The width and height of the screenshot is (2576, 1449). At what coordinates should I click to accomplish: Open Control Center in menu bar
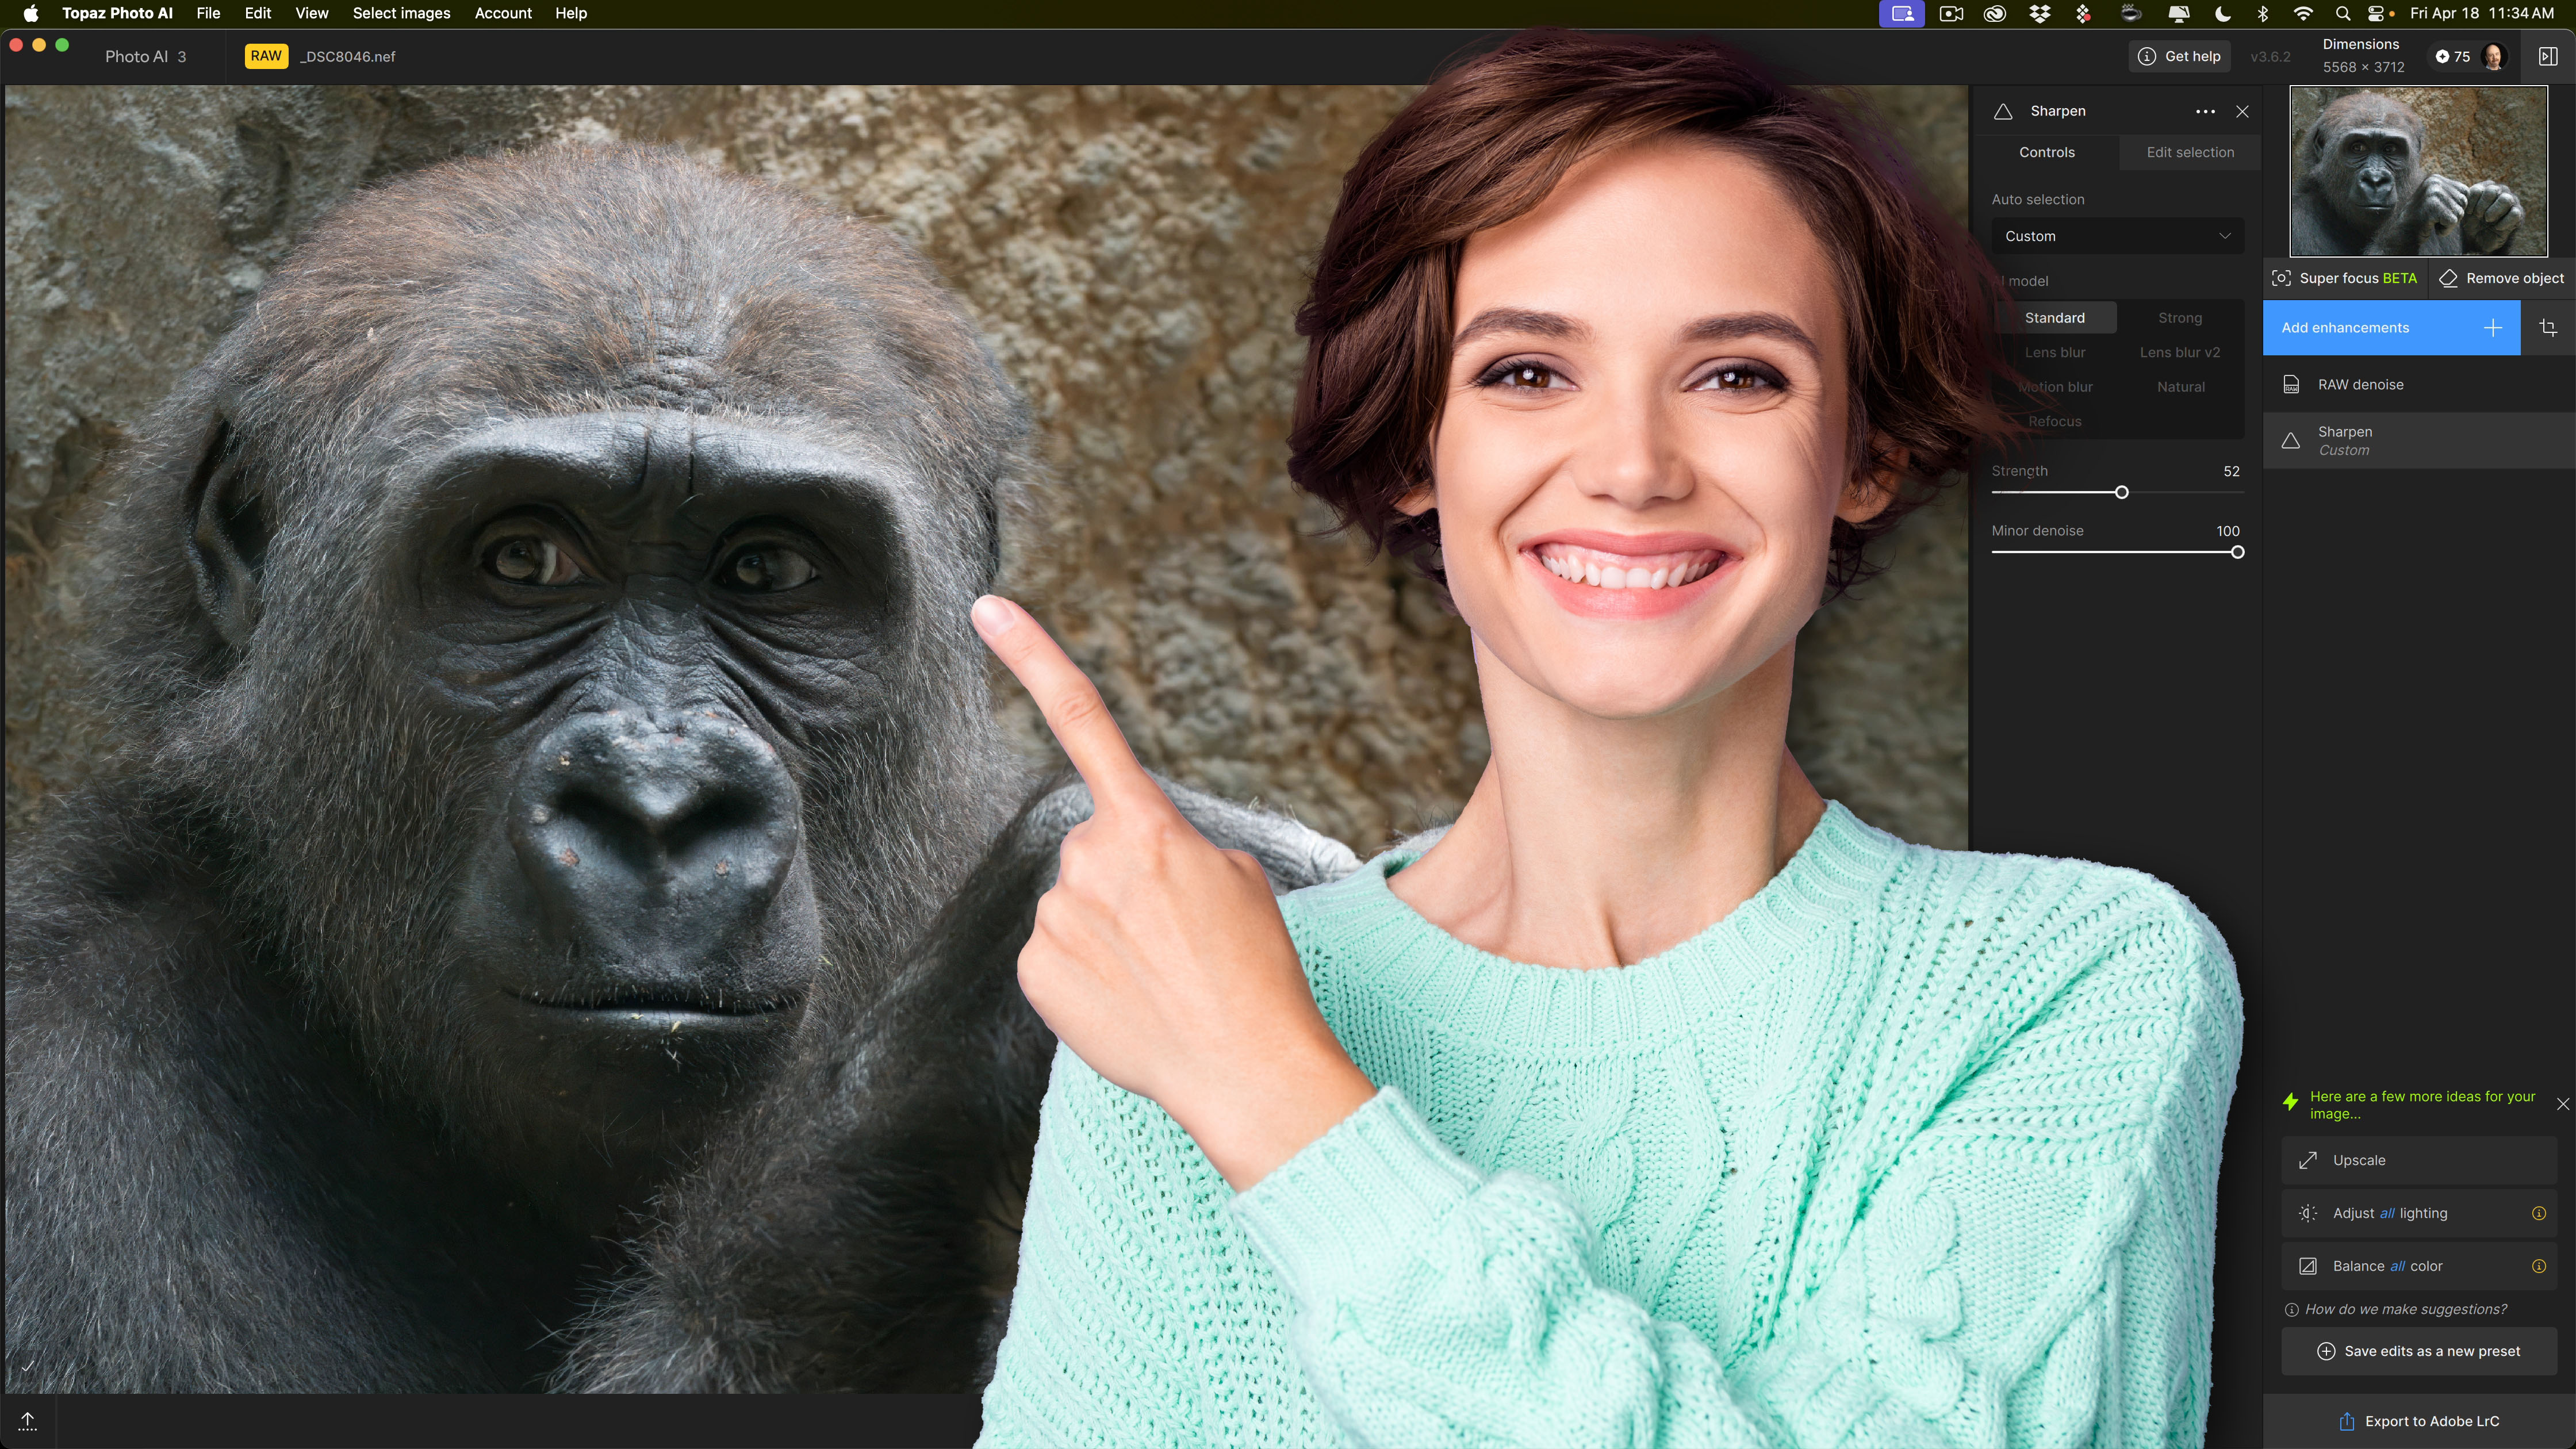(x=2375, y=13)
